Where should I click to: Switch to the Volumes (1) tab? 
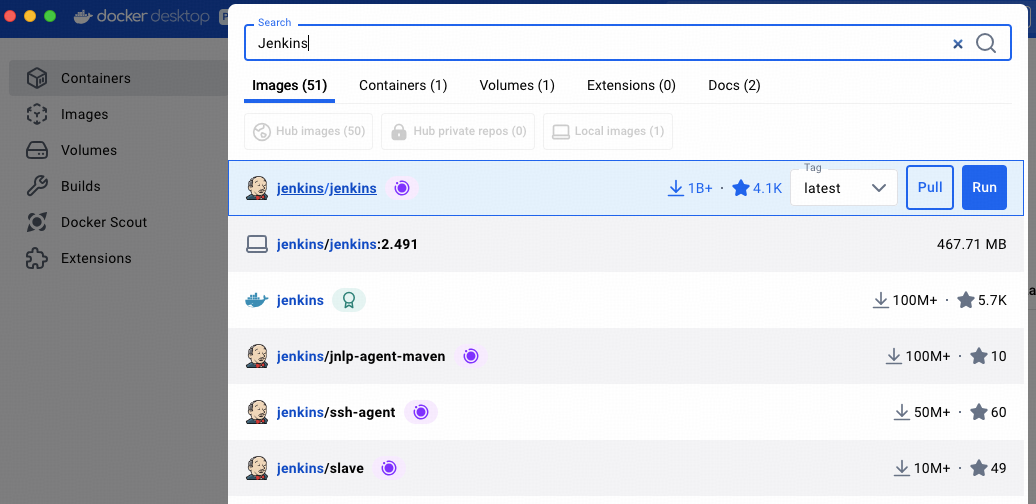tap(517, 86)
